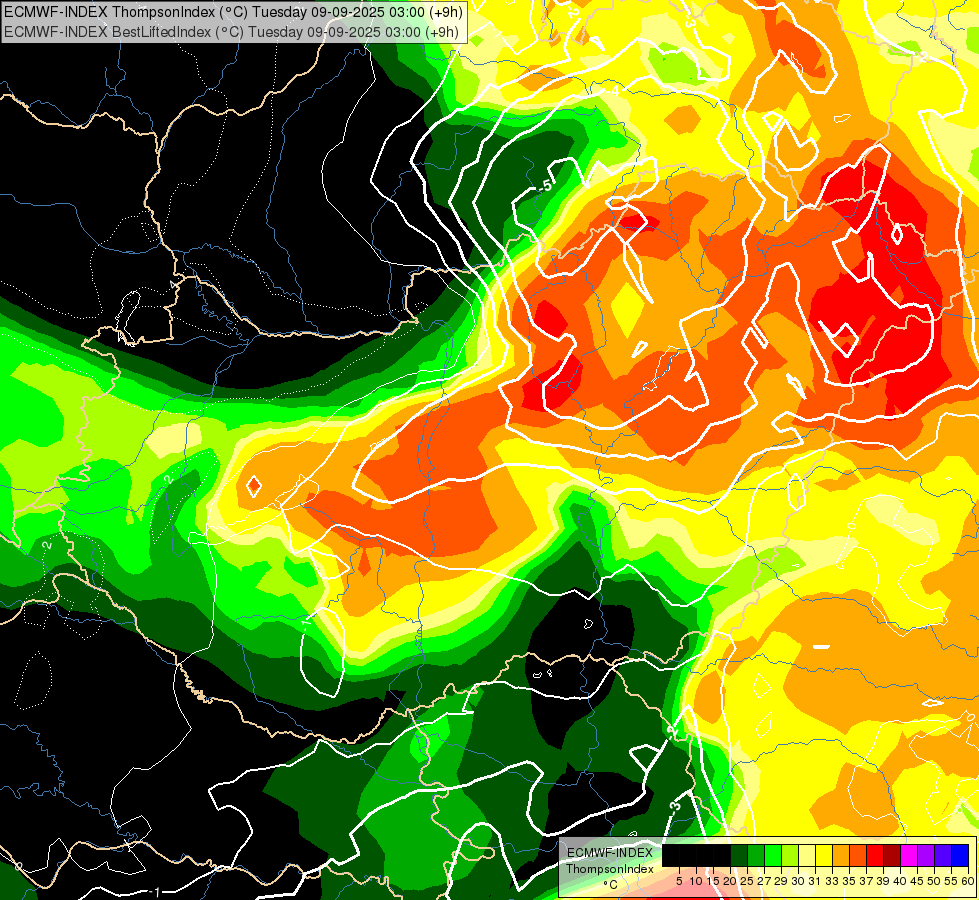Click the medium green legend swatch between 25 and 27
979x900 pixels.
(756, 855)
